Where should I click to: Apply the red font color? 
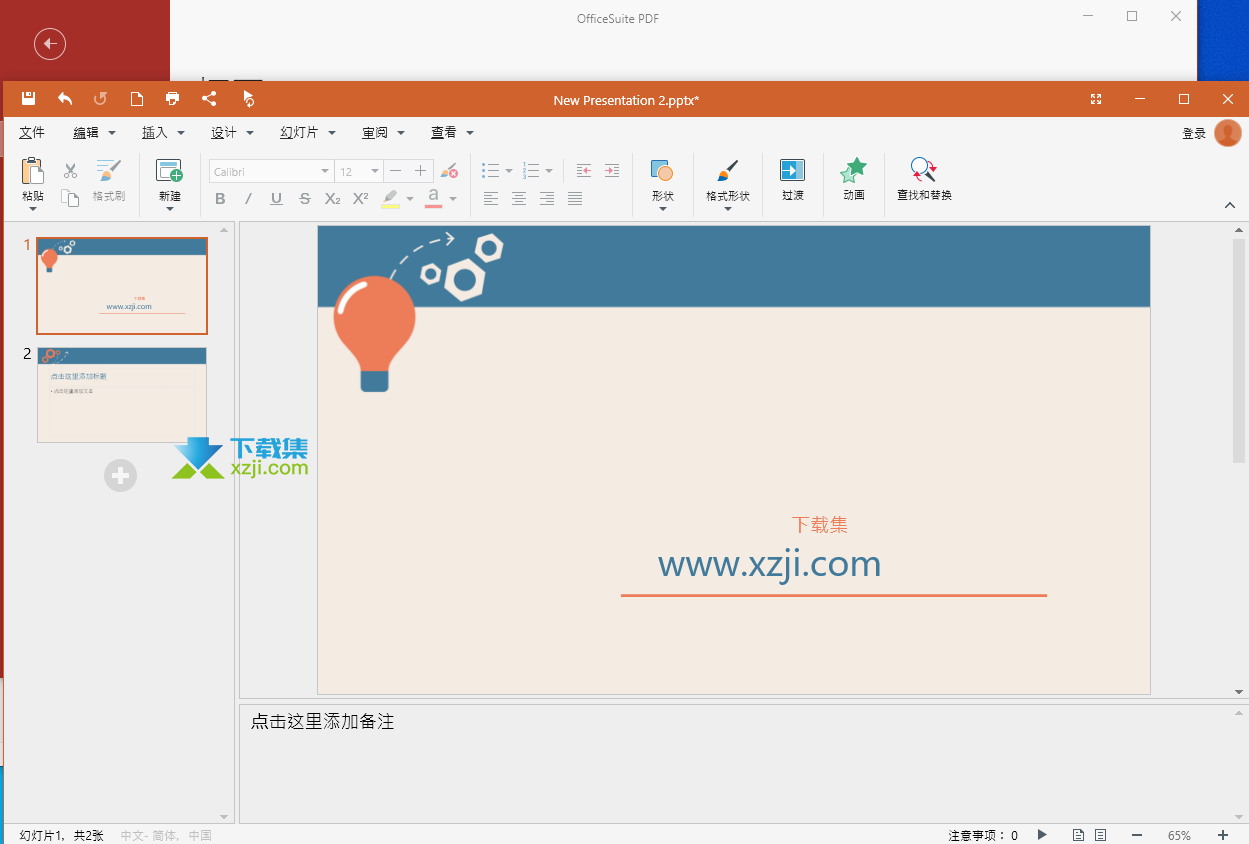[x=433, y=198]
